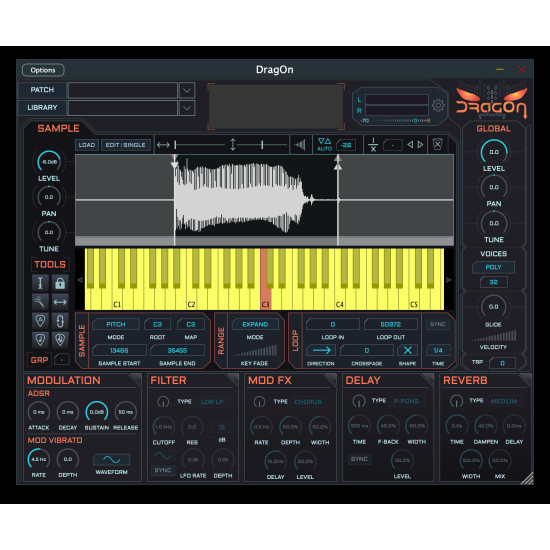The height and width of the screenshot is (550, 550).
Task: Go to the next sample with right triangle
Action: coord(420,144)
